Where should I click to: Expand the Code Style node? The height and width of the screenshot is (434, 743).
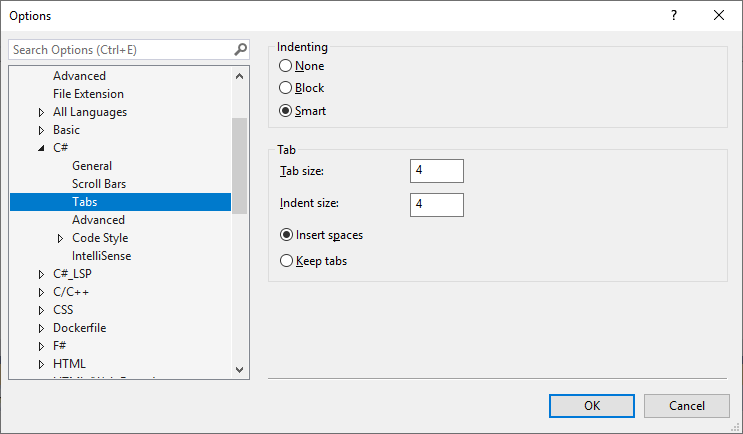[x=60, y=238]
